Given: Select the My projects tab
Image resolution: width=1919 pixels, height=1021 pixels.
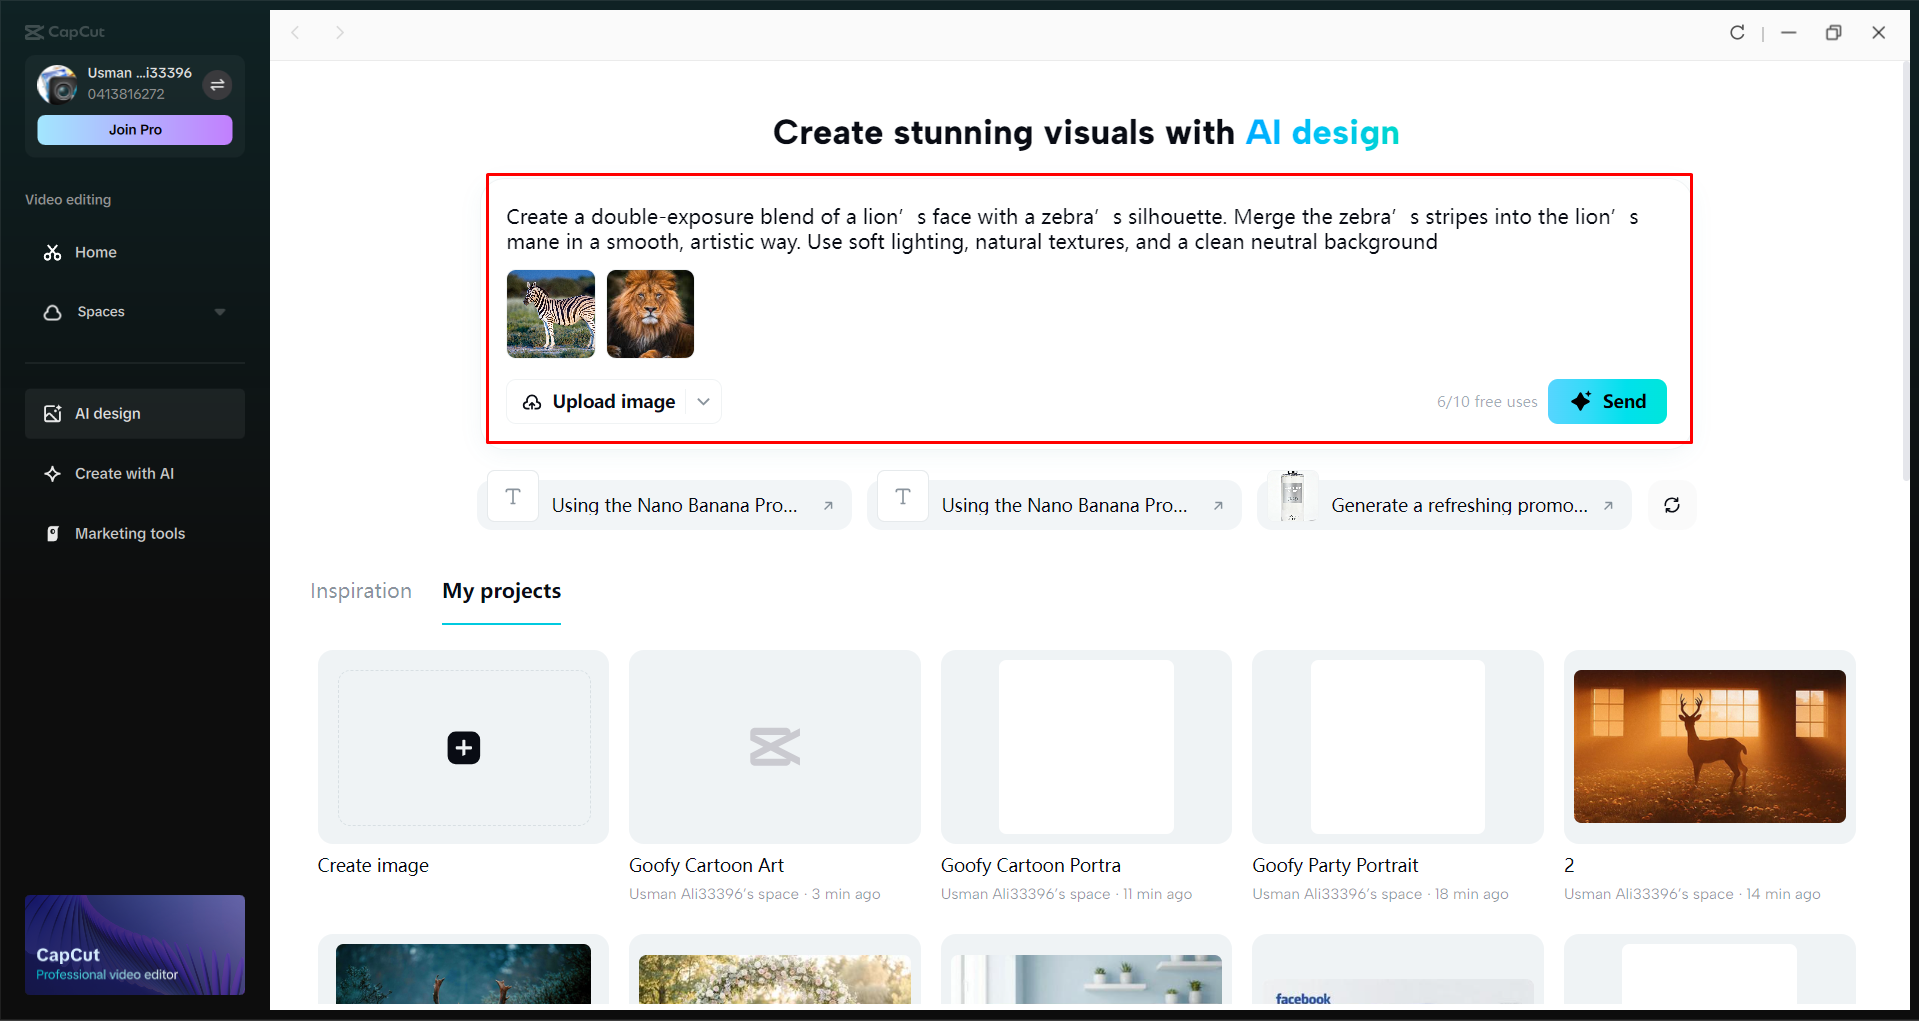Looking at the screenshot, I should point(501,591).
